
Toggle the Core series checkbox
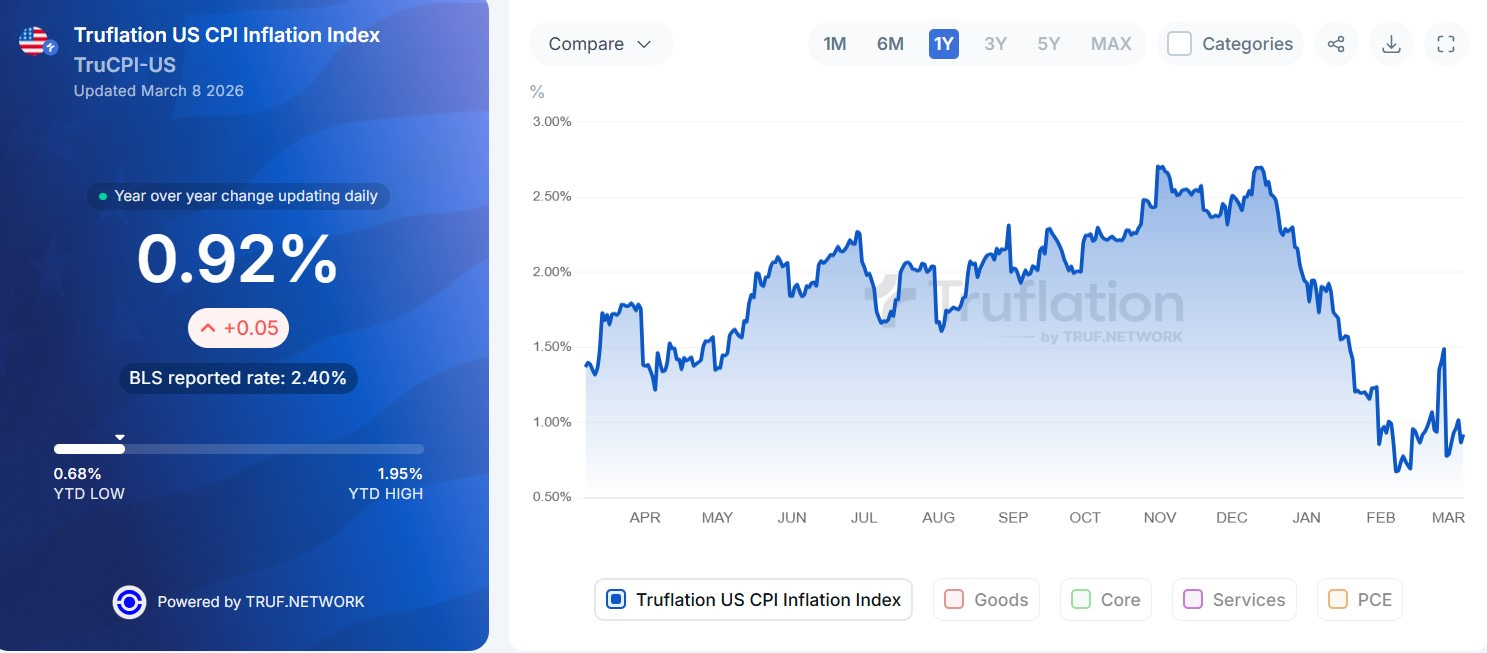pyautogui.click(x=1080, y=600)
